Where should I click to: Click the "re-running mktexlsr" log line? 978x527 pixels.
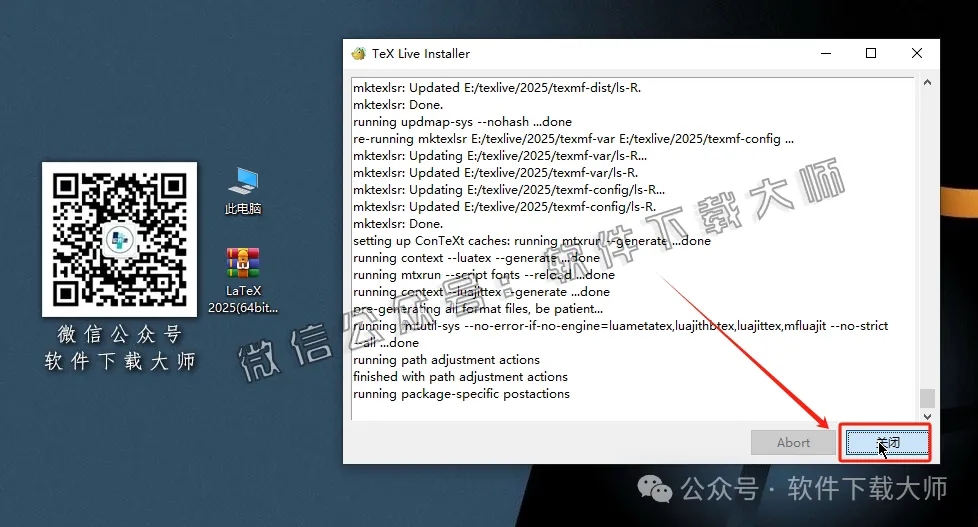[x=573, y=139]
